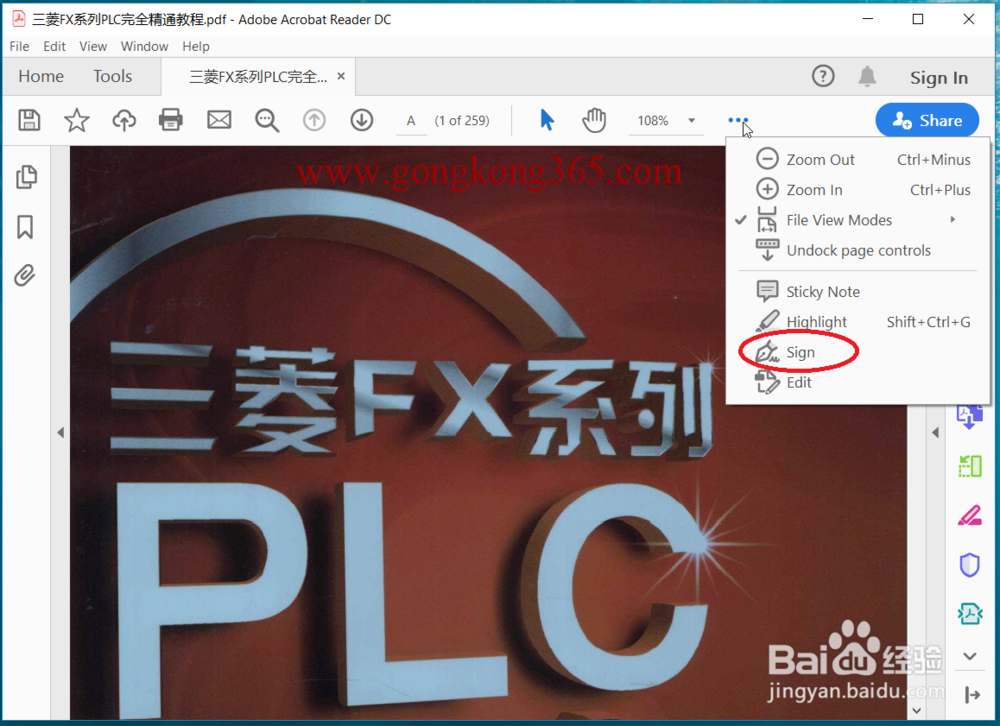The width and height of the screenshot is (1000, 726).
Task: Open the Organize Pages green tool icon
Action: pyautogui.click(x=969, y=466)
